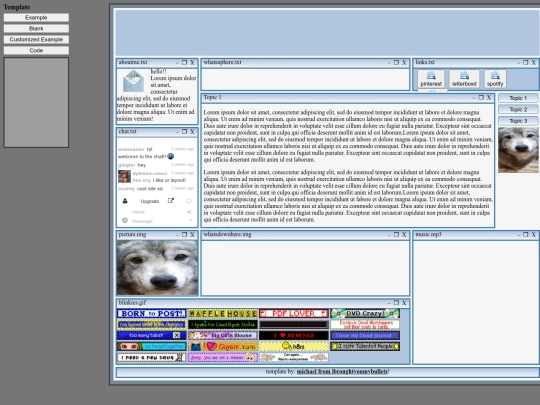
Task: Load the Customized Example template
Action: tap(36, 40)
